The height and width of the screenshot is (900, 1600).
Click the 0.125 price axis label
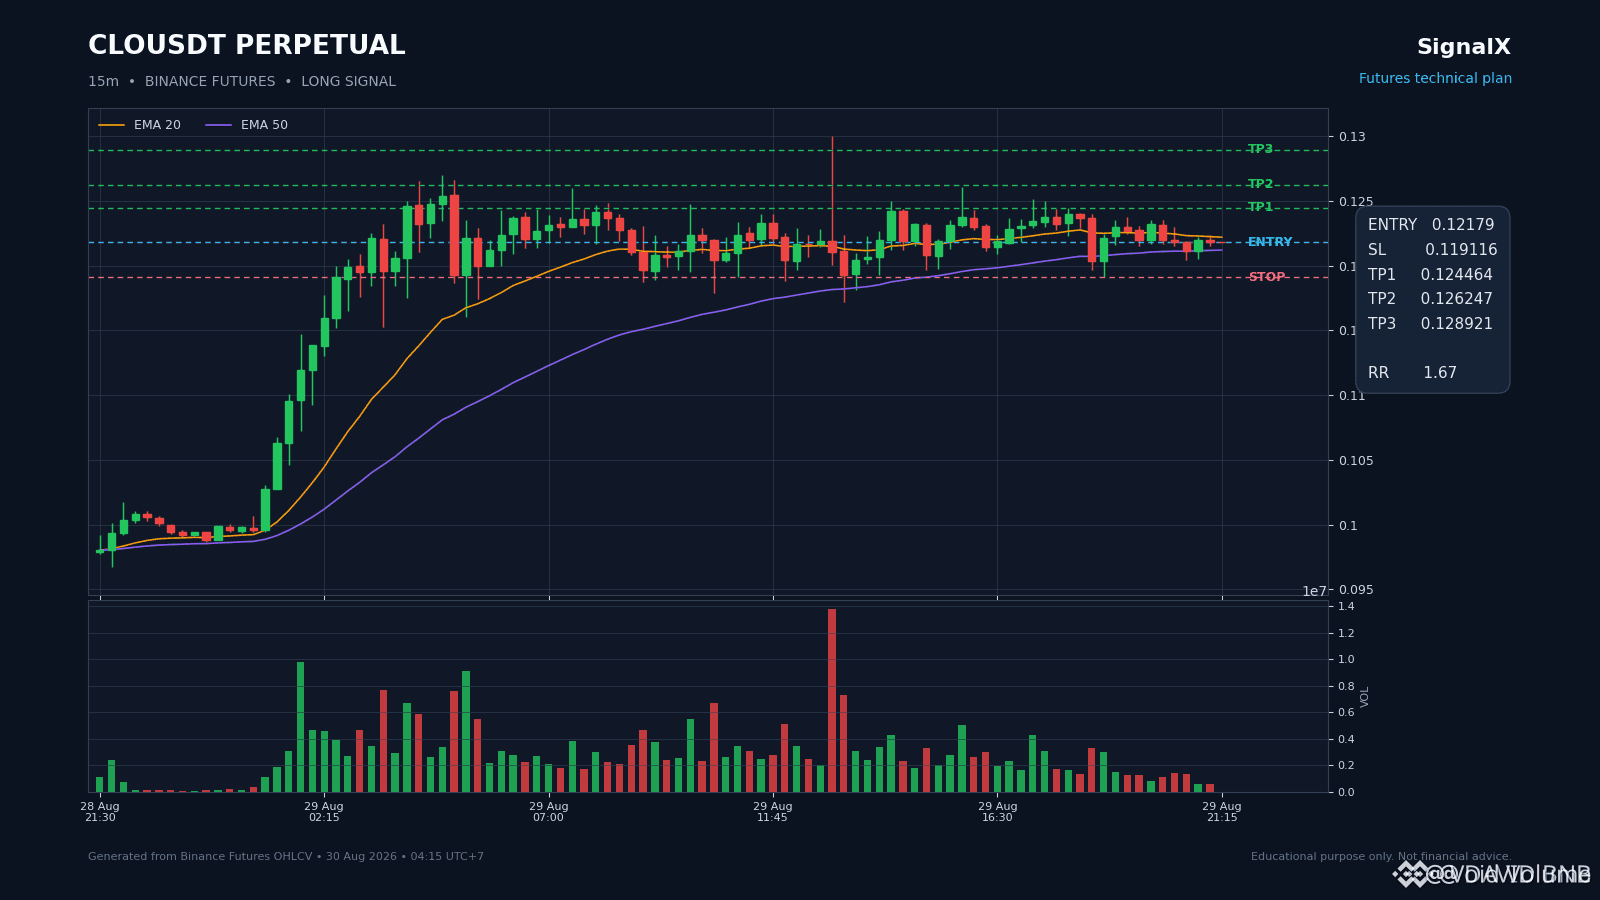[x=1357, y=202]
